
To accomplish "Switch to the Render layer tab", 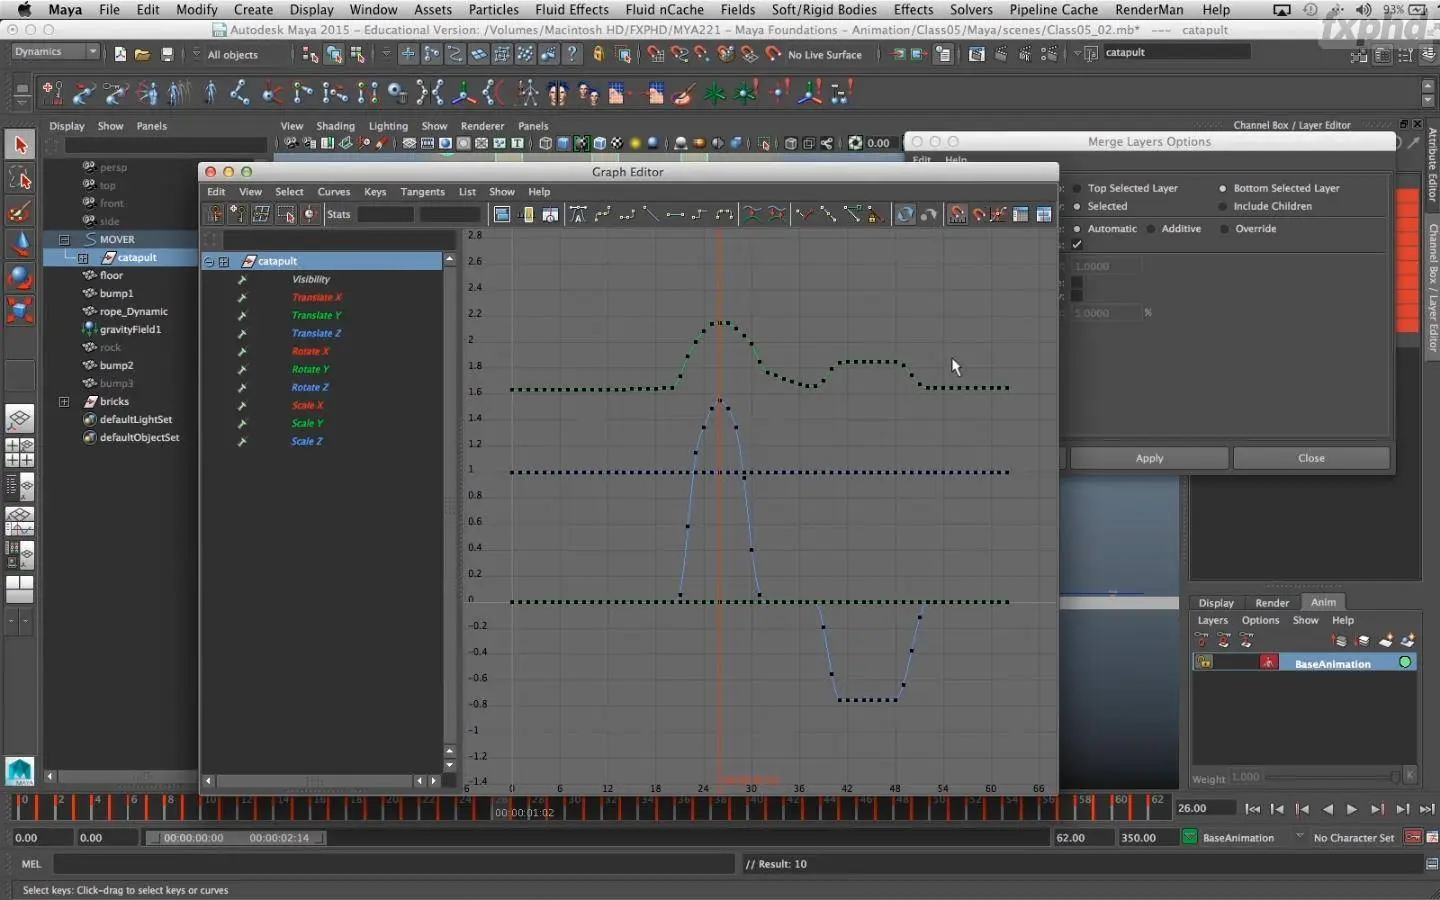I will click(1272, 603).
